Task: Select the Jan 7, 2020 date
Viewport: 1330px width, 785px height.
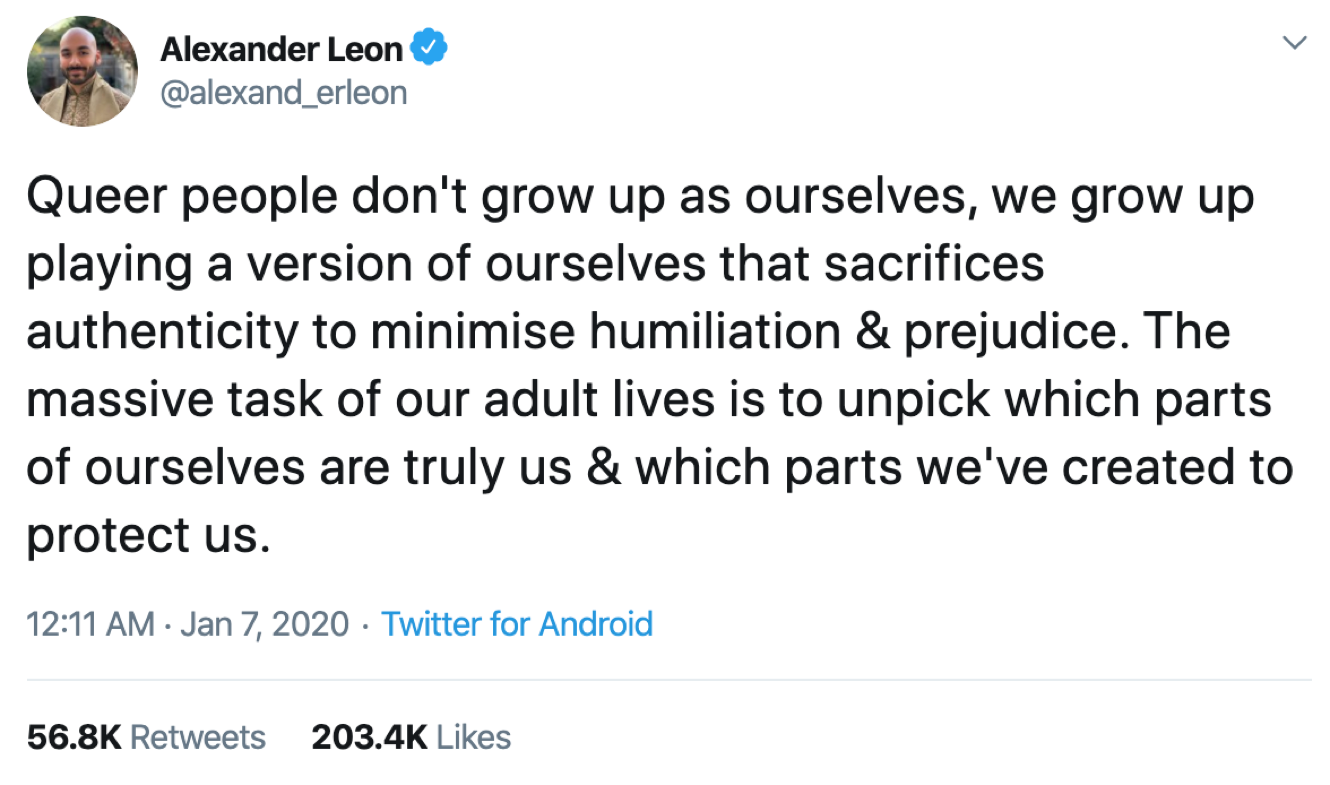Action: tap(264, 625)
